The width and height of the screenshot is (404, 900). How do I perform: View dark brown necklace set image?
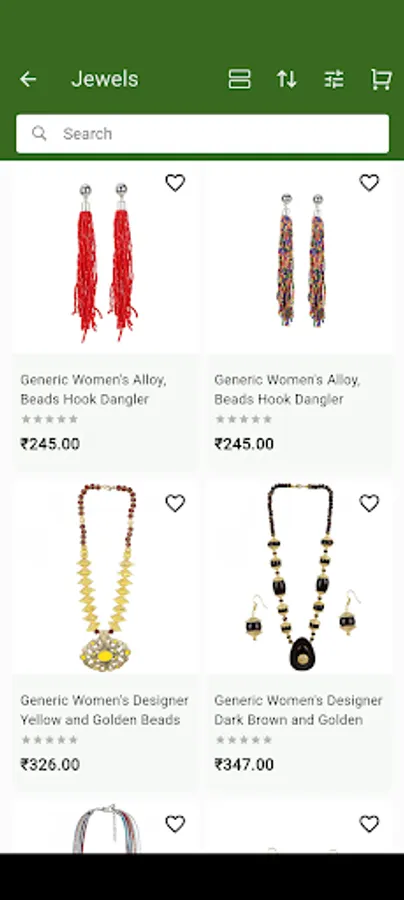click(300, 577)
